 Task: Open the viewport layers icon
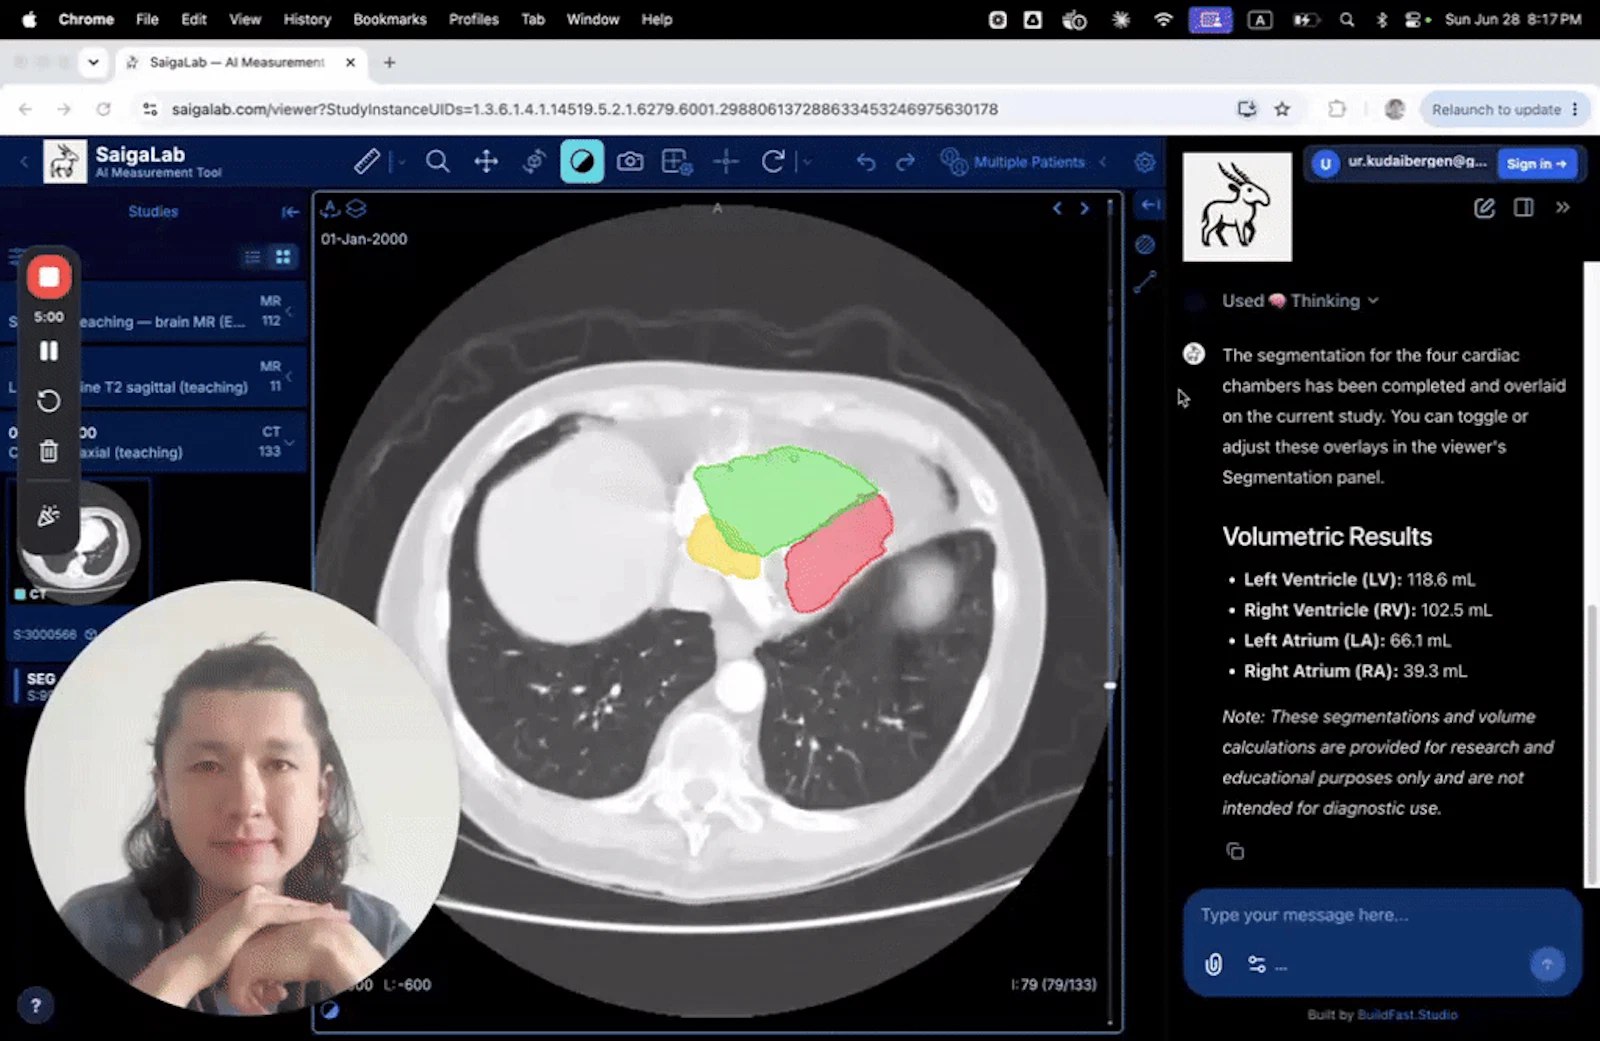[x=356, y=208]
